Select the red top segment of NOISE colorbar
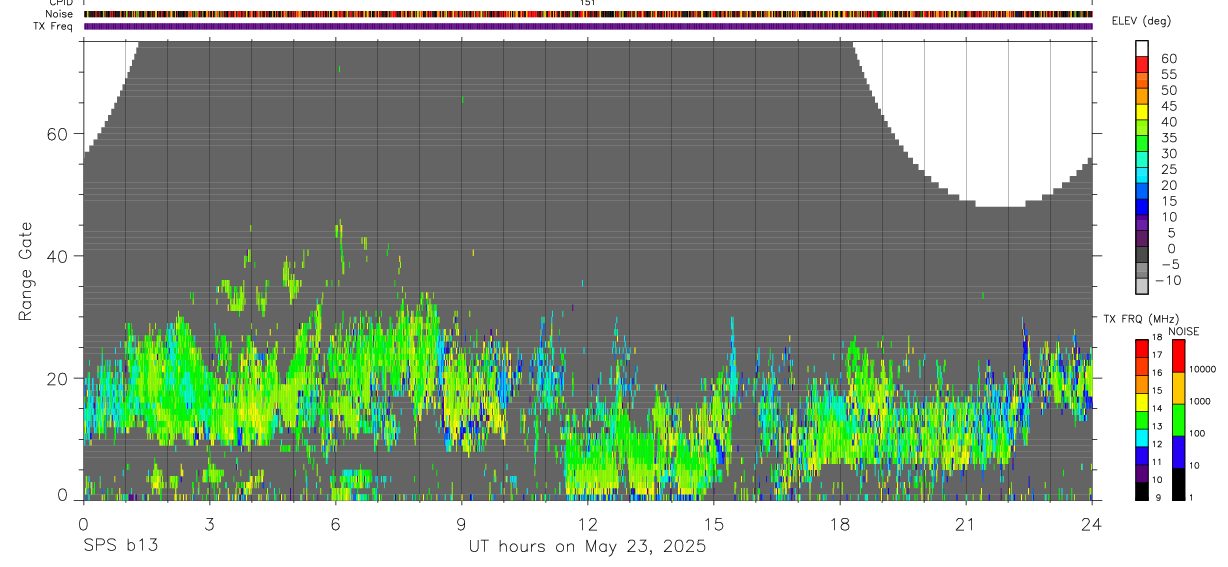Viewport: 1228px width, 567px height. (x=1178, y=356)
